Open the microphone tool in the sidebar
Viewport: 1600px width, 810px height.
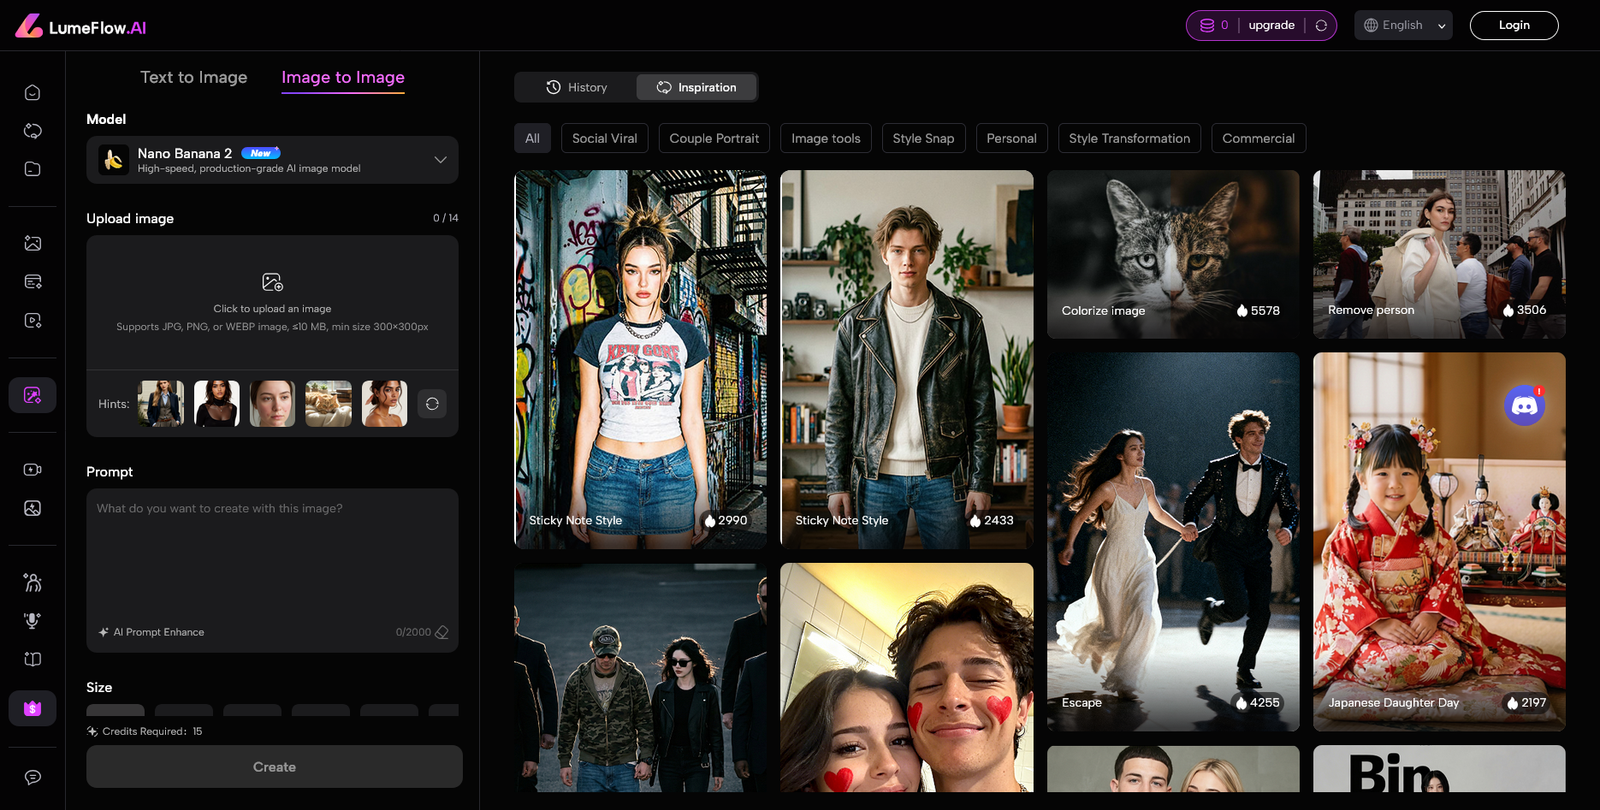[x=32, y=621]
